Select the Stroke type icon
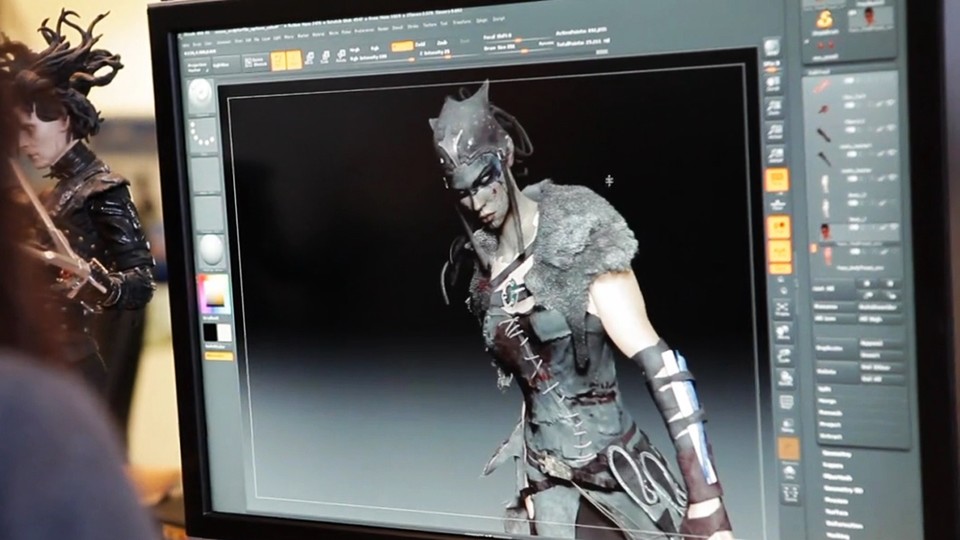 click(203, 134)
